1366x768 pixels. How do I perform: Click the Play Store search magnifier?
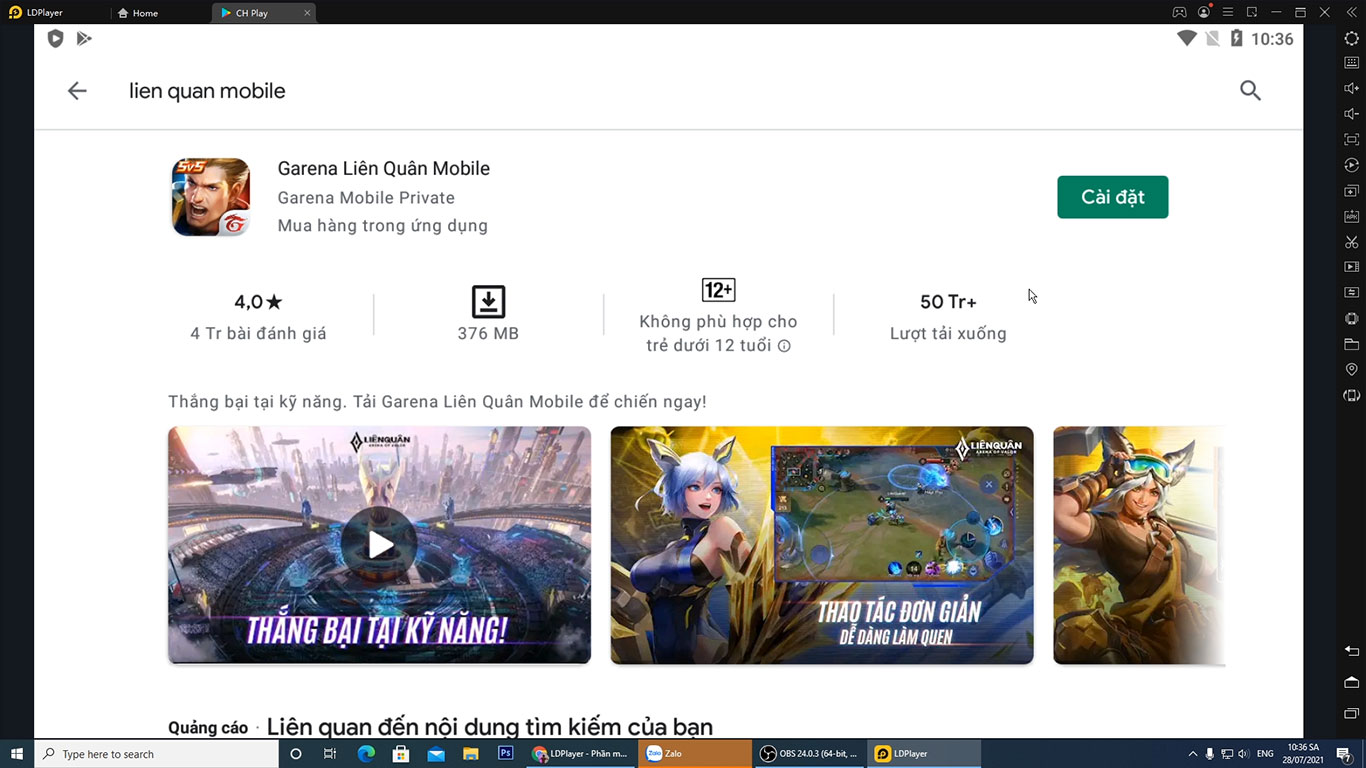coord(1250,91)
